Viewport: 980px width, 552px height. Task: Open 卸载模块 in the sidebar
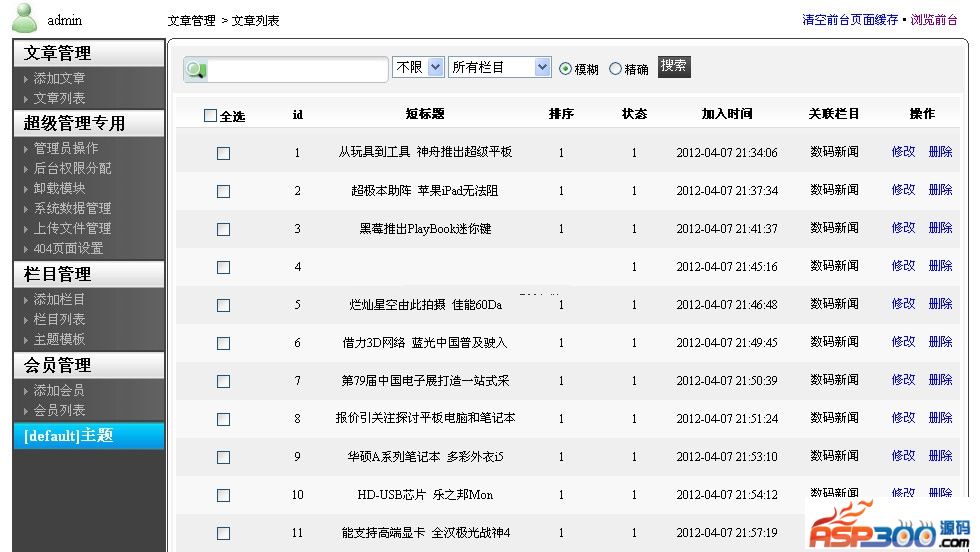(59, 188)
